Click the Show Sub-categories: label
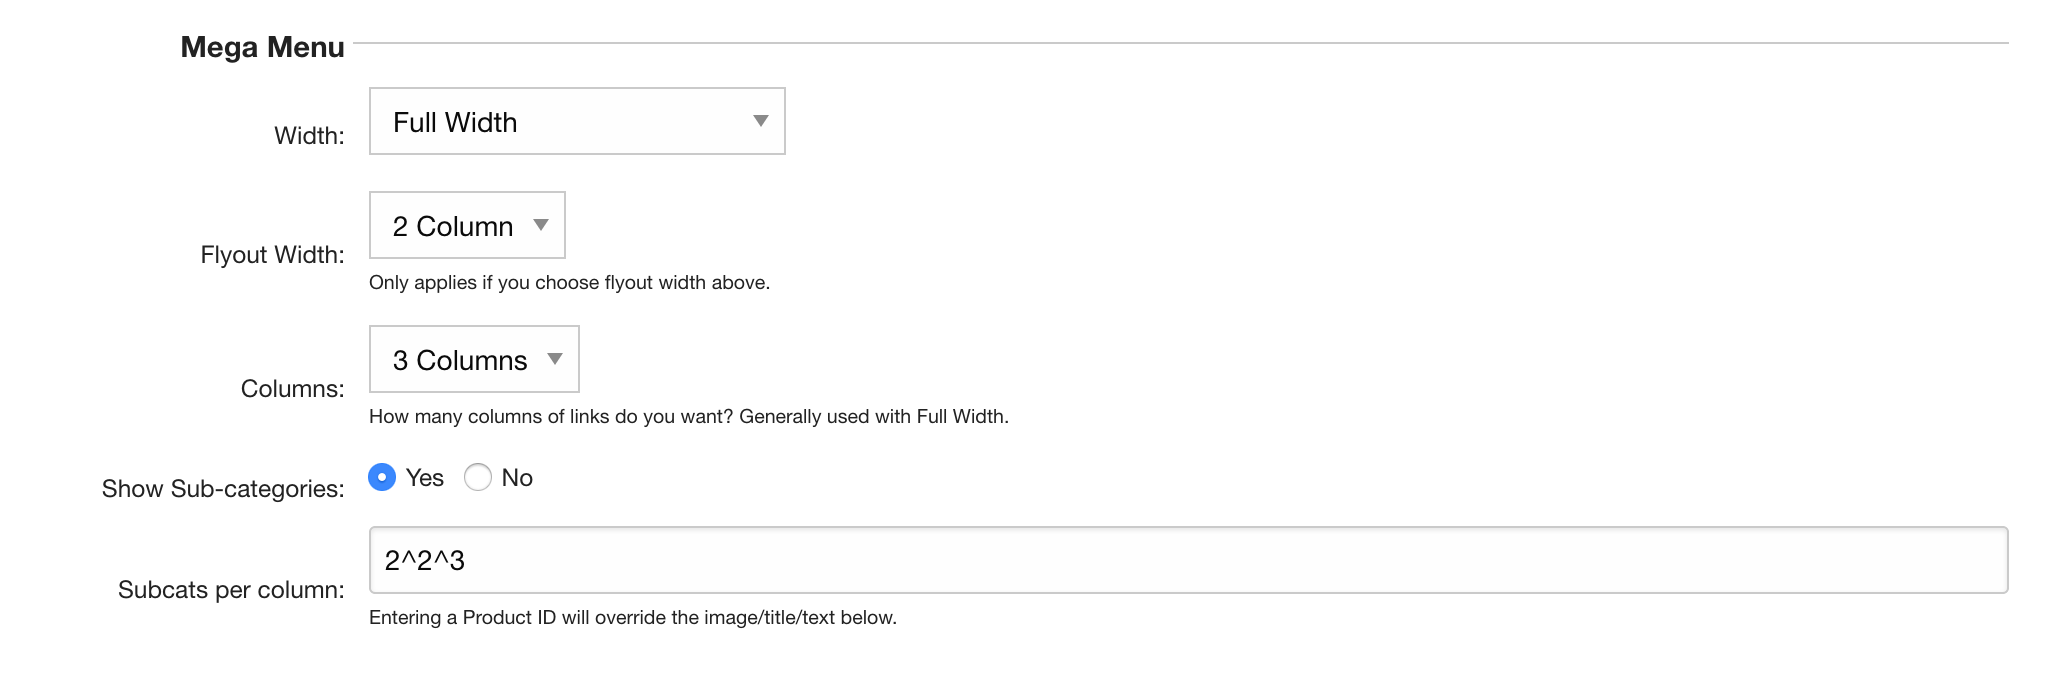This screenshot has height=676, width=2050. 223,489
